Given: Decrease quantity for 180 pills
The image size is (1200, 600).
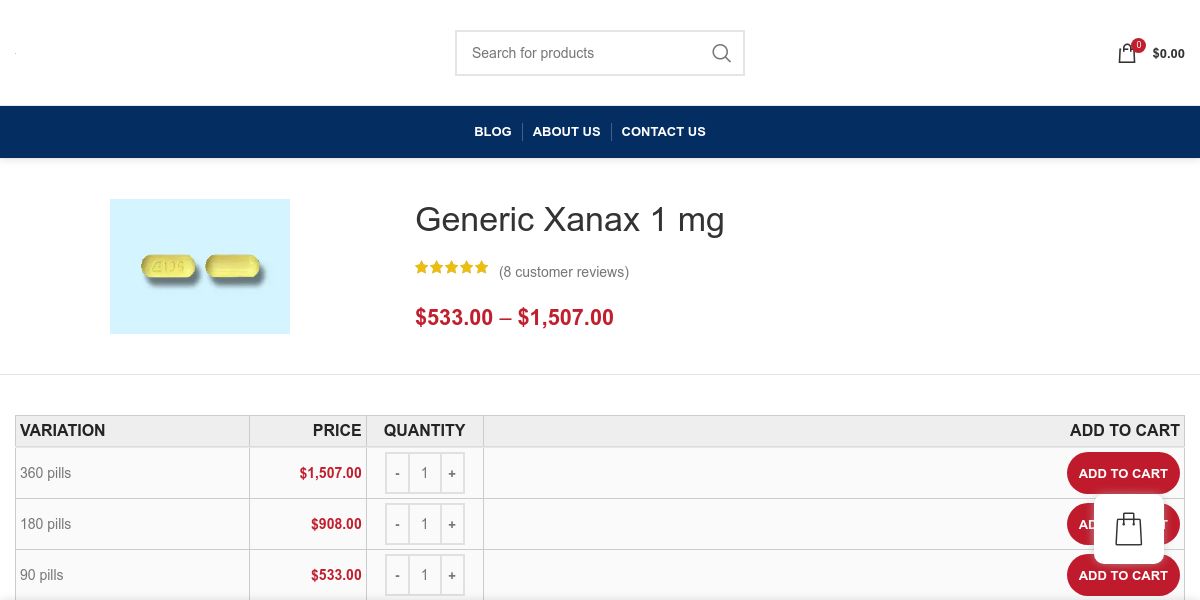Looking at the screenshot, I should coord(397,524).
